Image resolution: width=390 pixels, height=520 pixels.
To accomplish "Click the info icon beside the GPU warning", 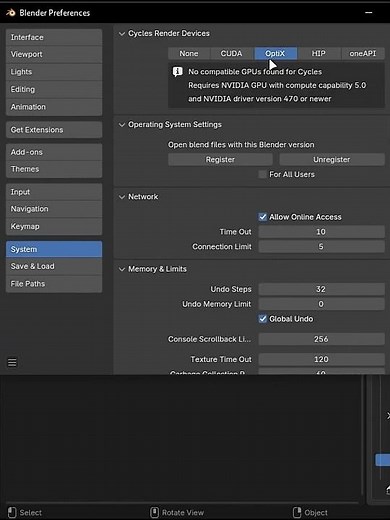I will coord(177,72).
